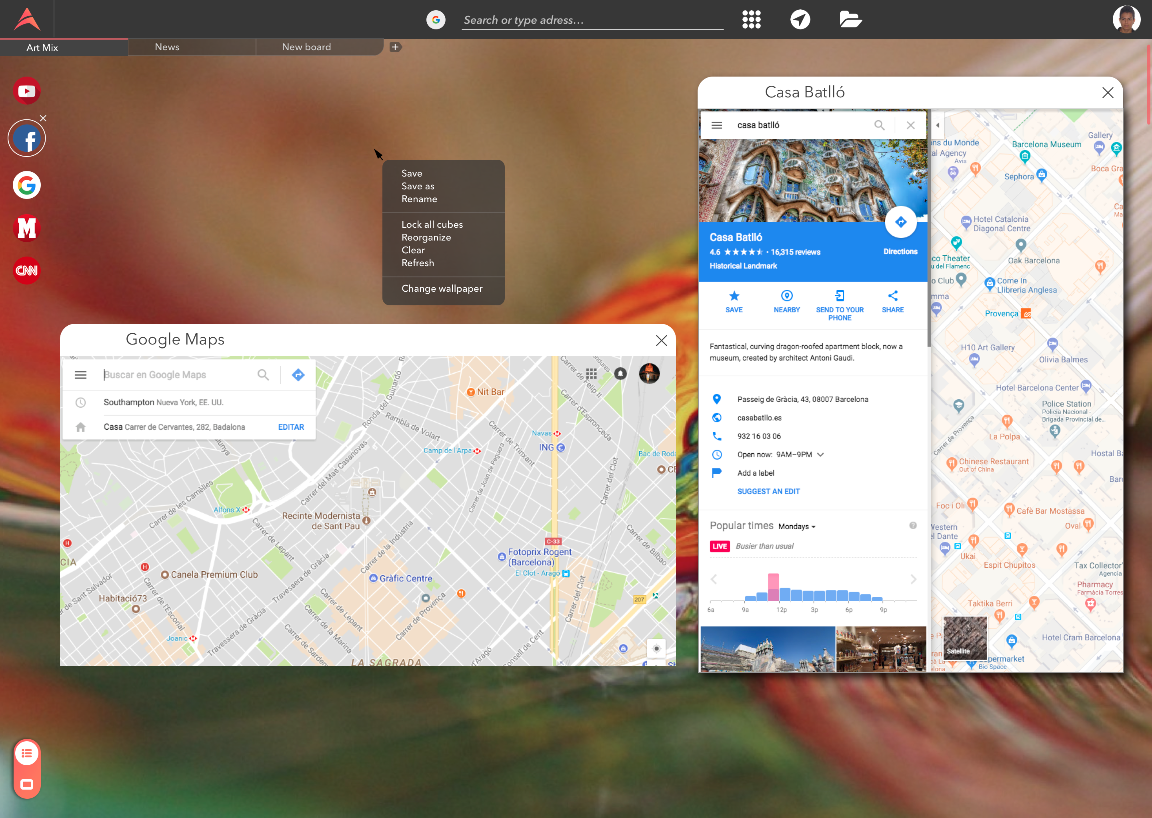The image size is (1152, 818).
Task: Add a new board with plus button
Action: coord(395,47)
